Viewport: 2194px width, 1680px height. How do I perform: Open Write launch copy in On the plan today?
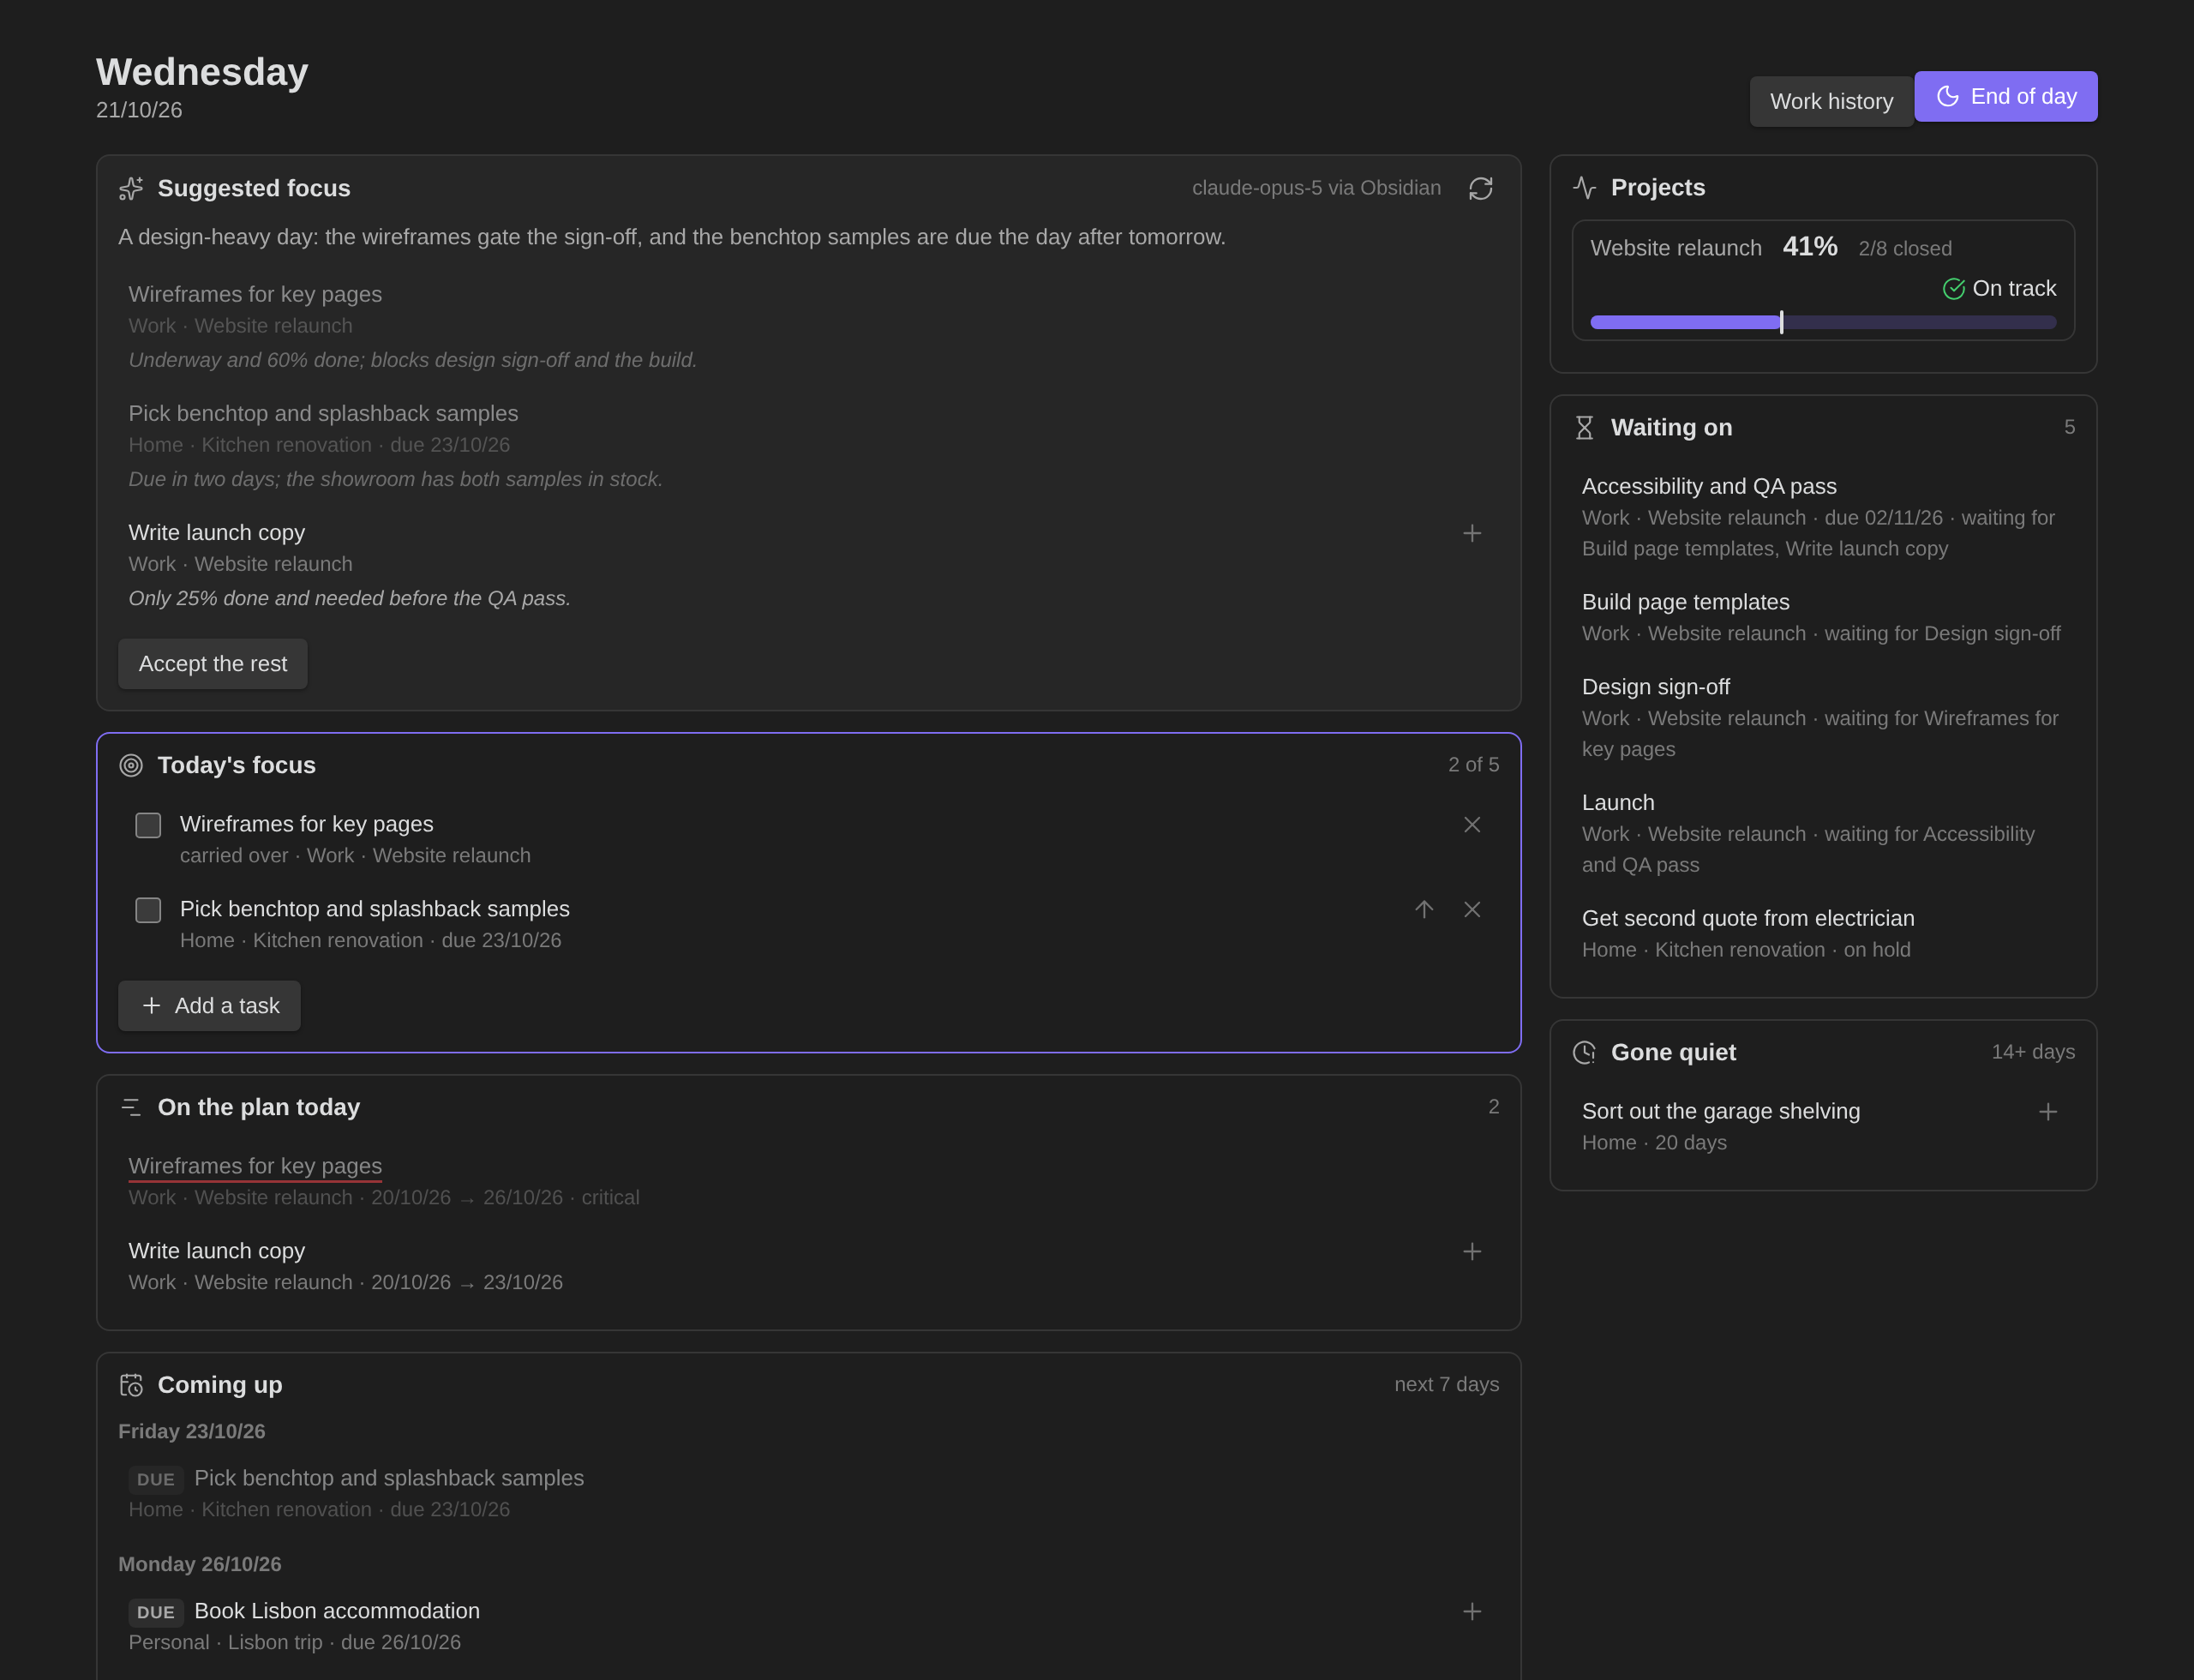(217, 1251)
